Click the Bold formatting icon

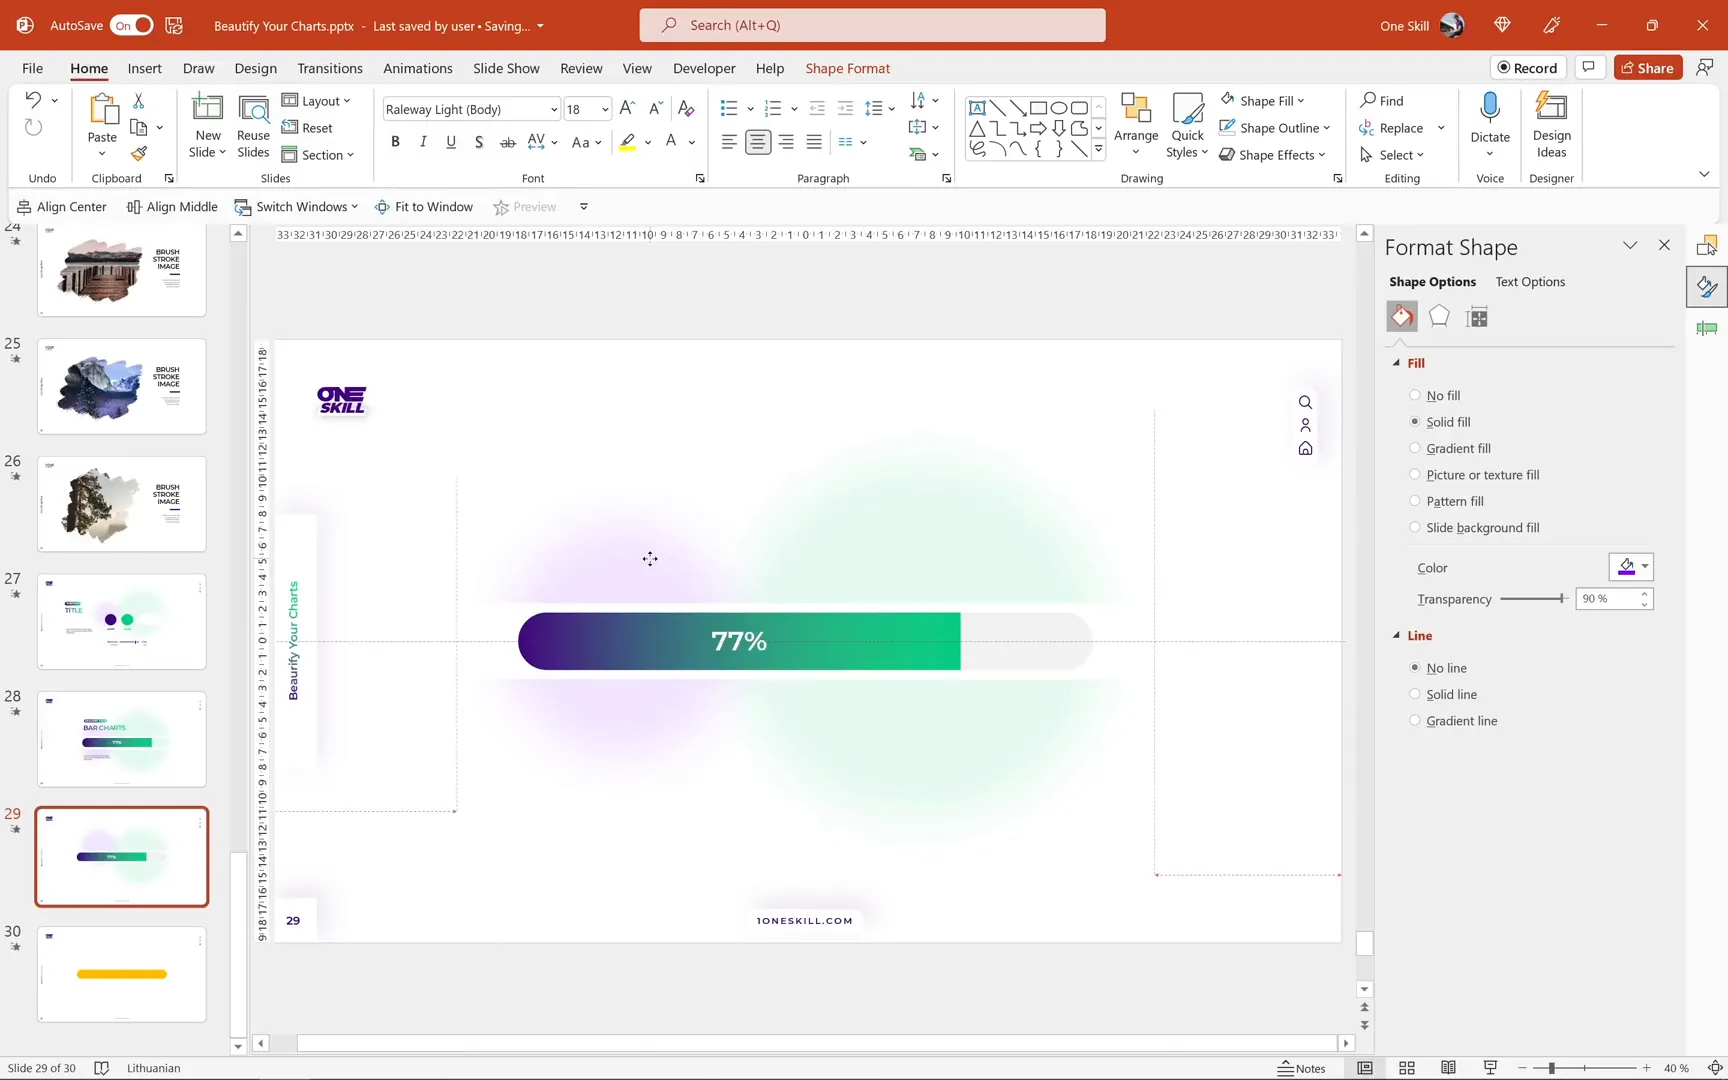(x=395, y=142)
